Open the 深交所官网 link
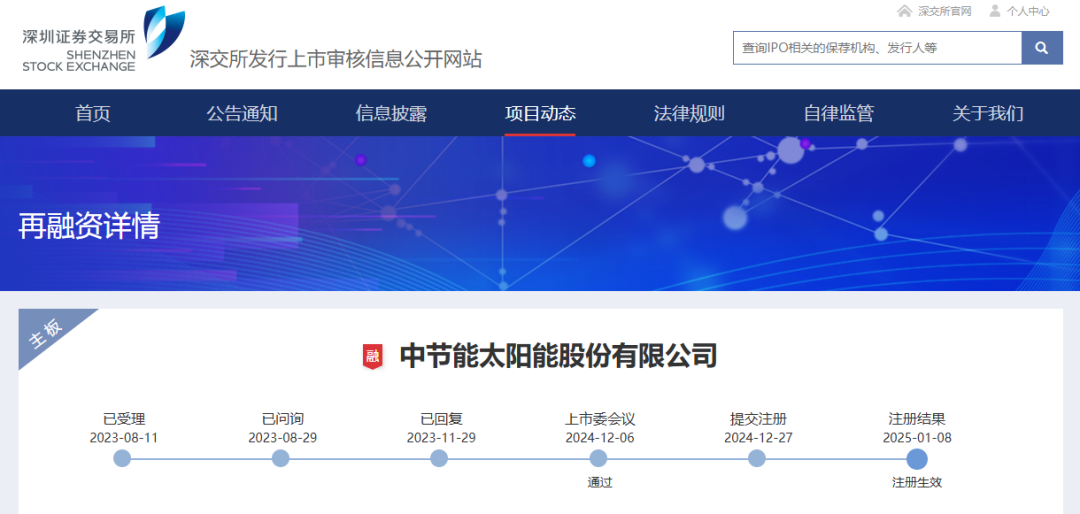Viewport: 1080px width, 514px height. (944, 11)
